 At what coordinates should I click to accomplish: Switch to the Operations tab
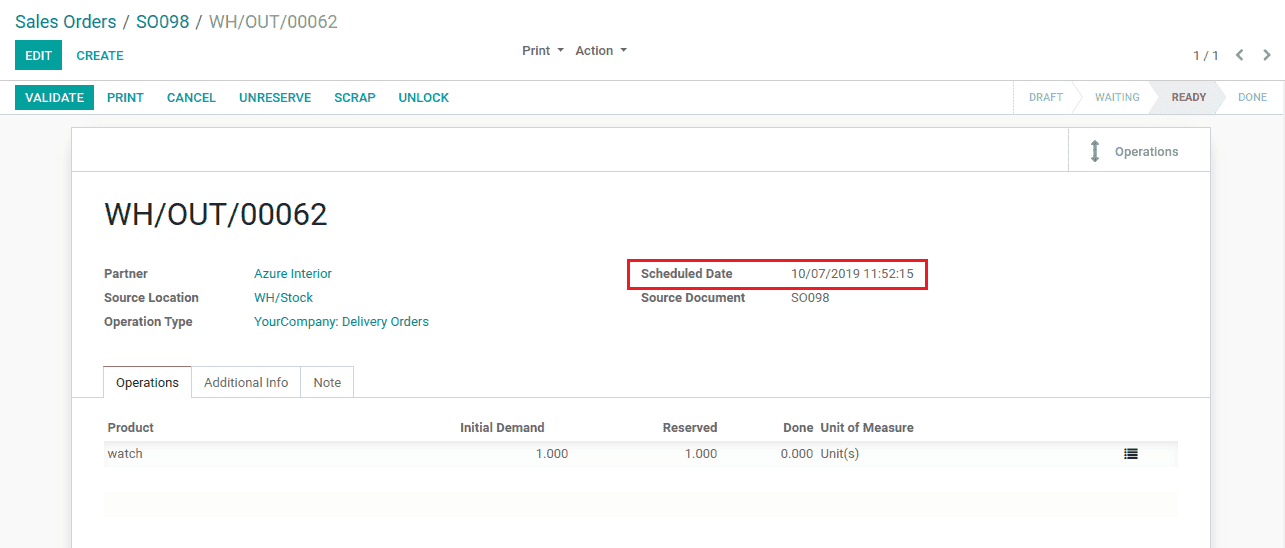[147, 383]
